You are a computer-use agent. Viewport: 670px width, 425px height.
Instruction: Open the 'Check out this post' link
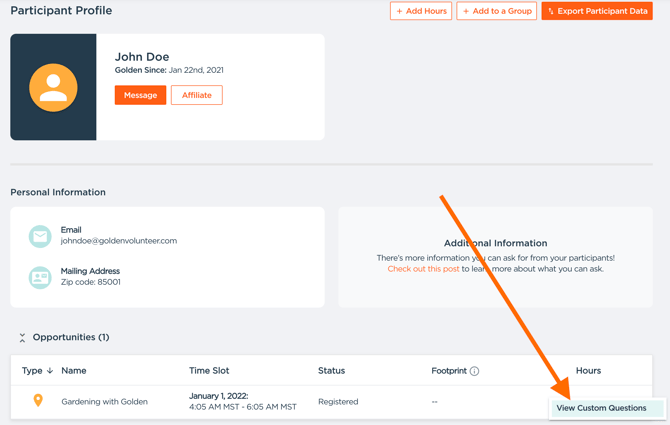pyautogui.click(x=423, y=269)
